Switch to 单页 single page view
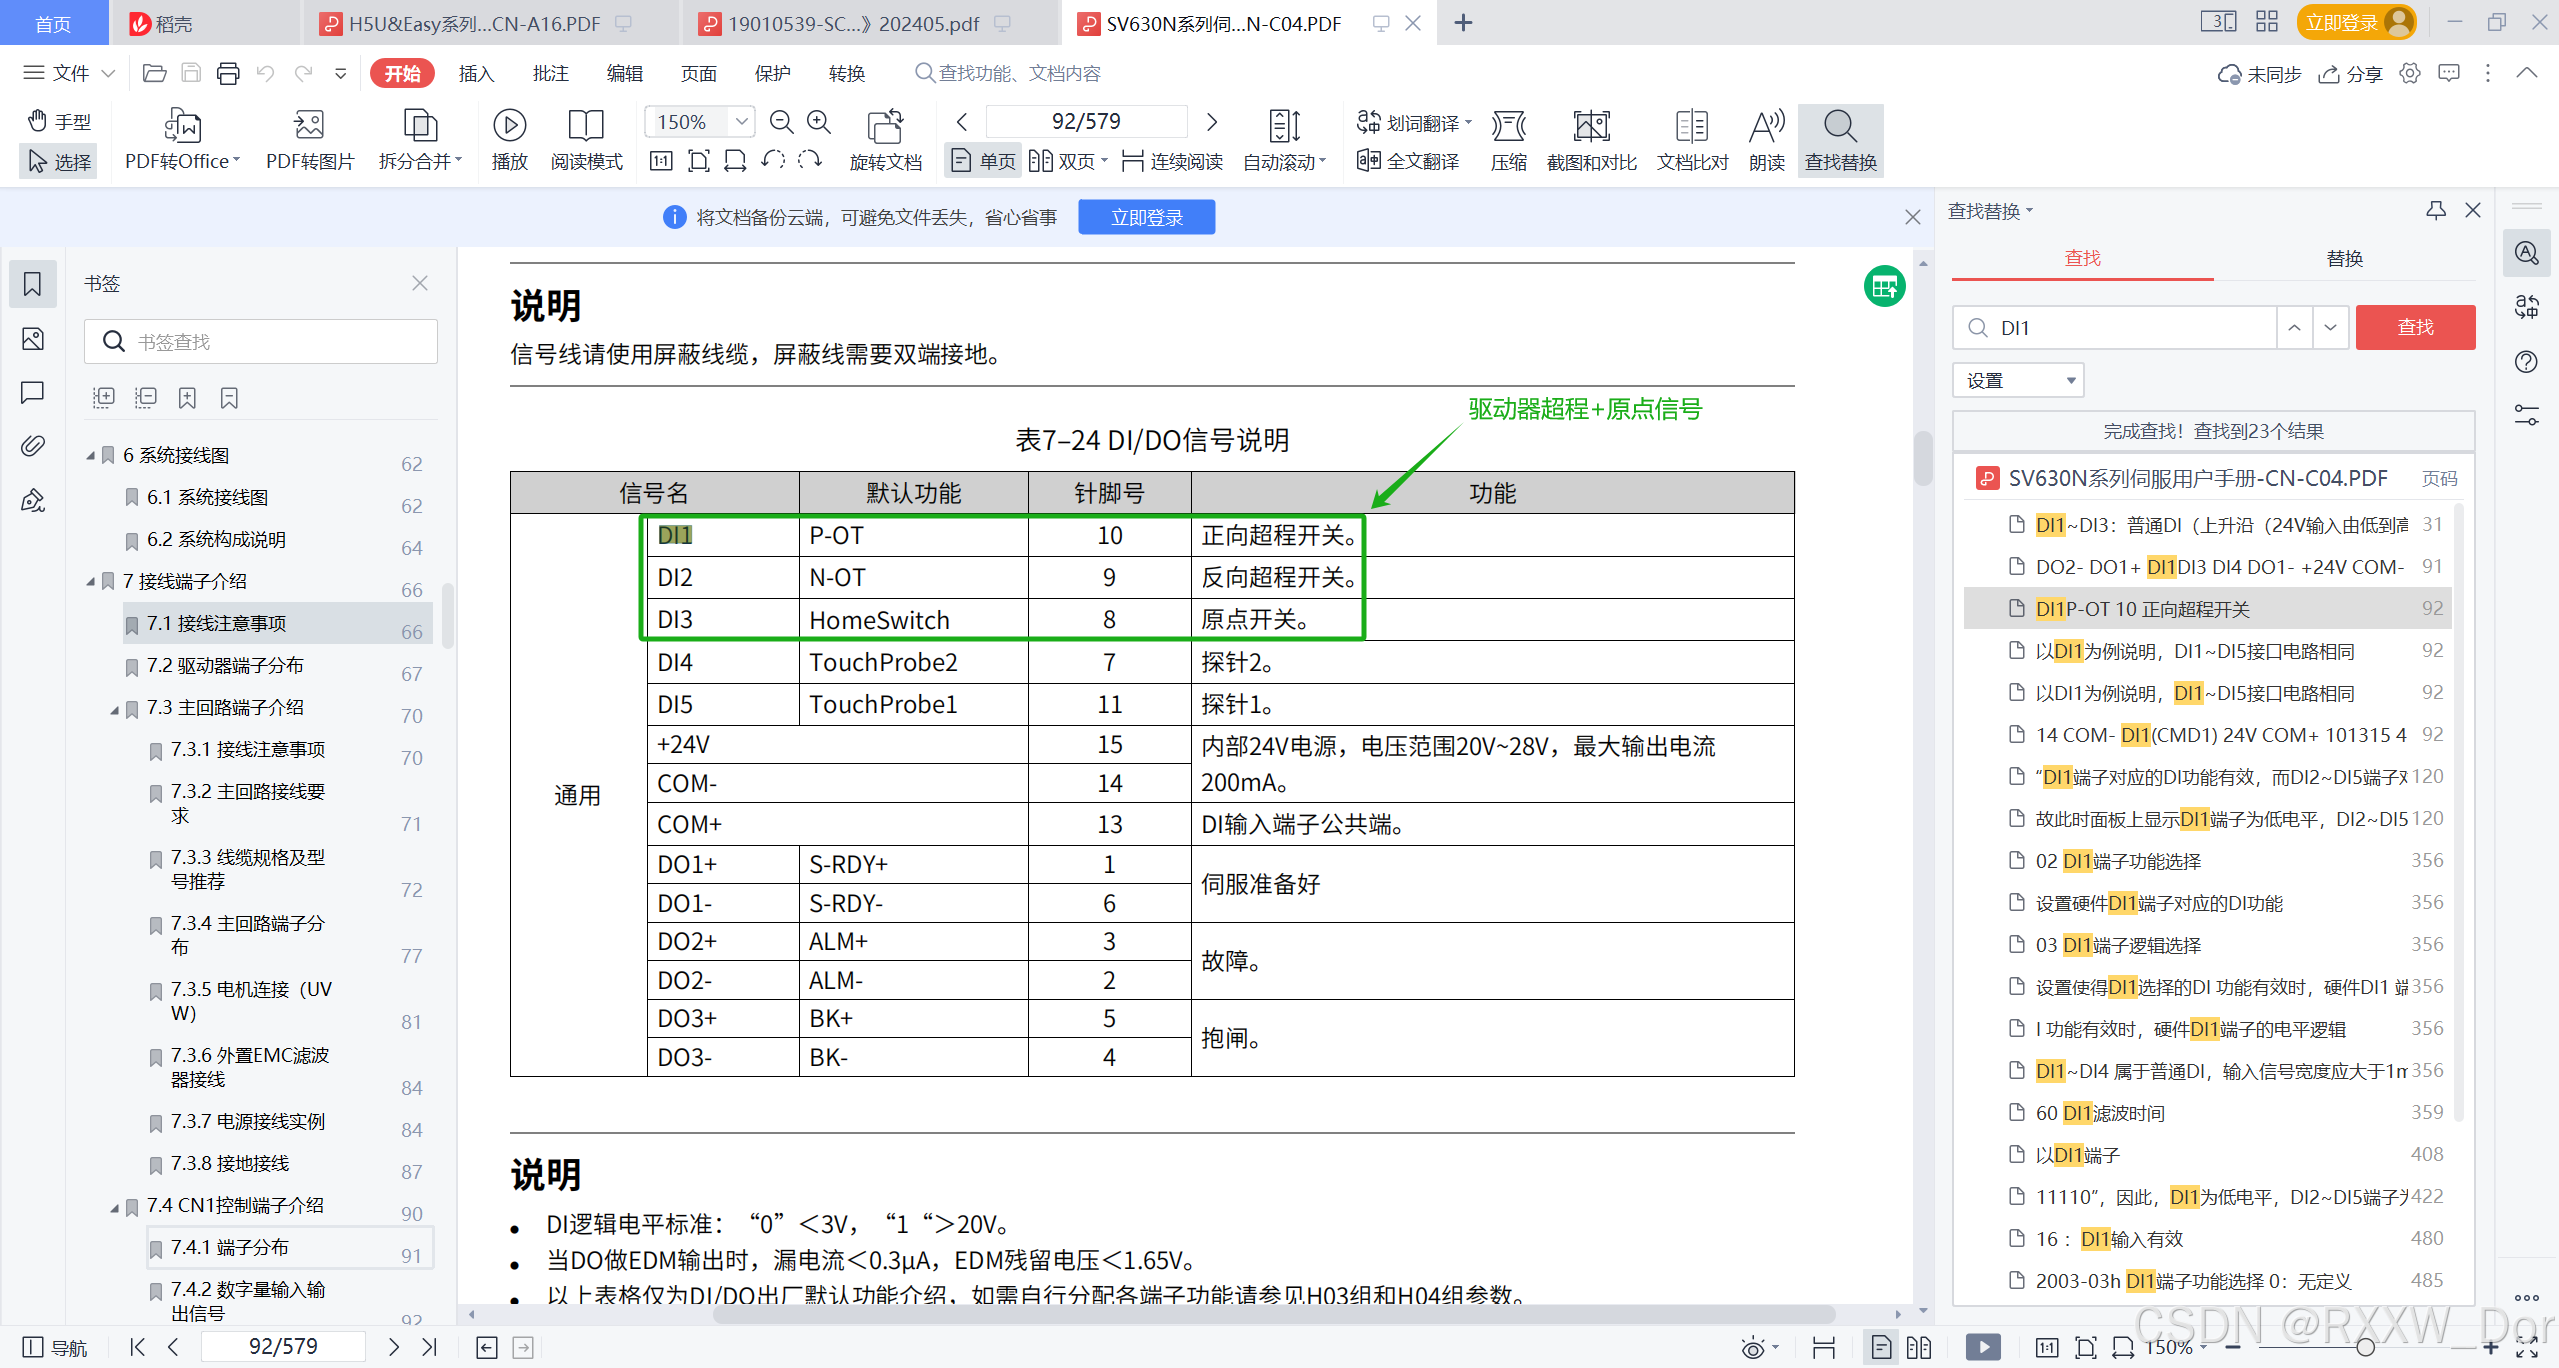This screenshot has width=2559, height=1368. [x=984, y=161]
